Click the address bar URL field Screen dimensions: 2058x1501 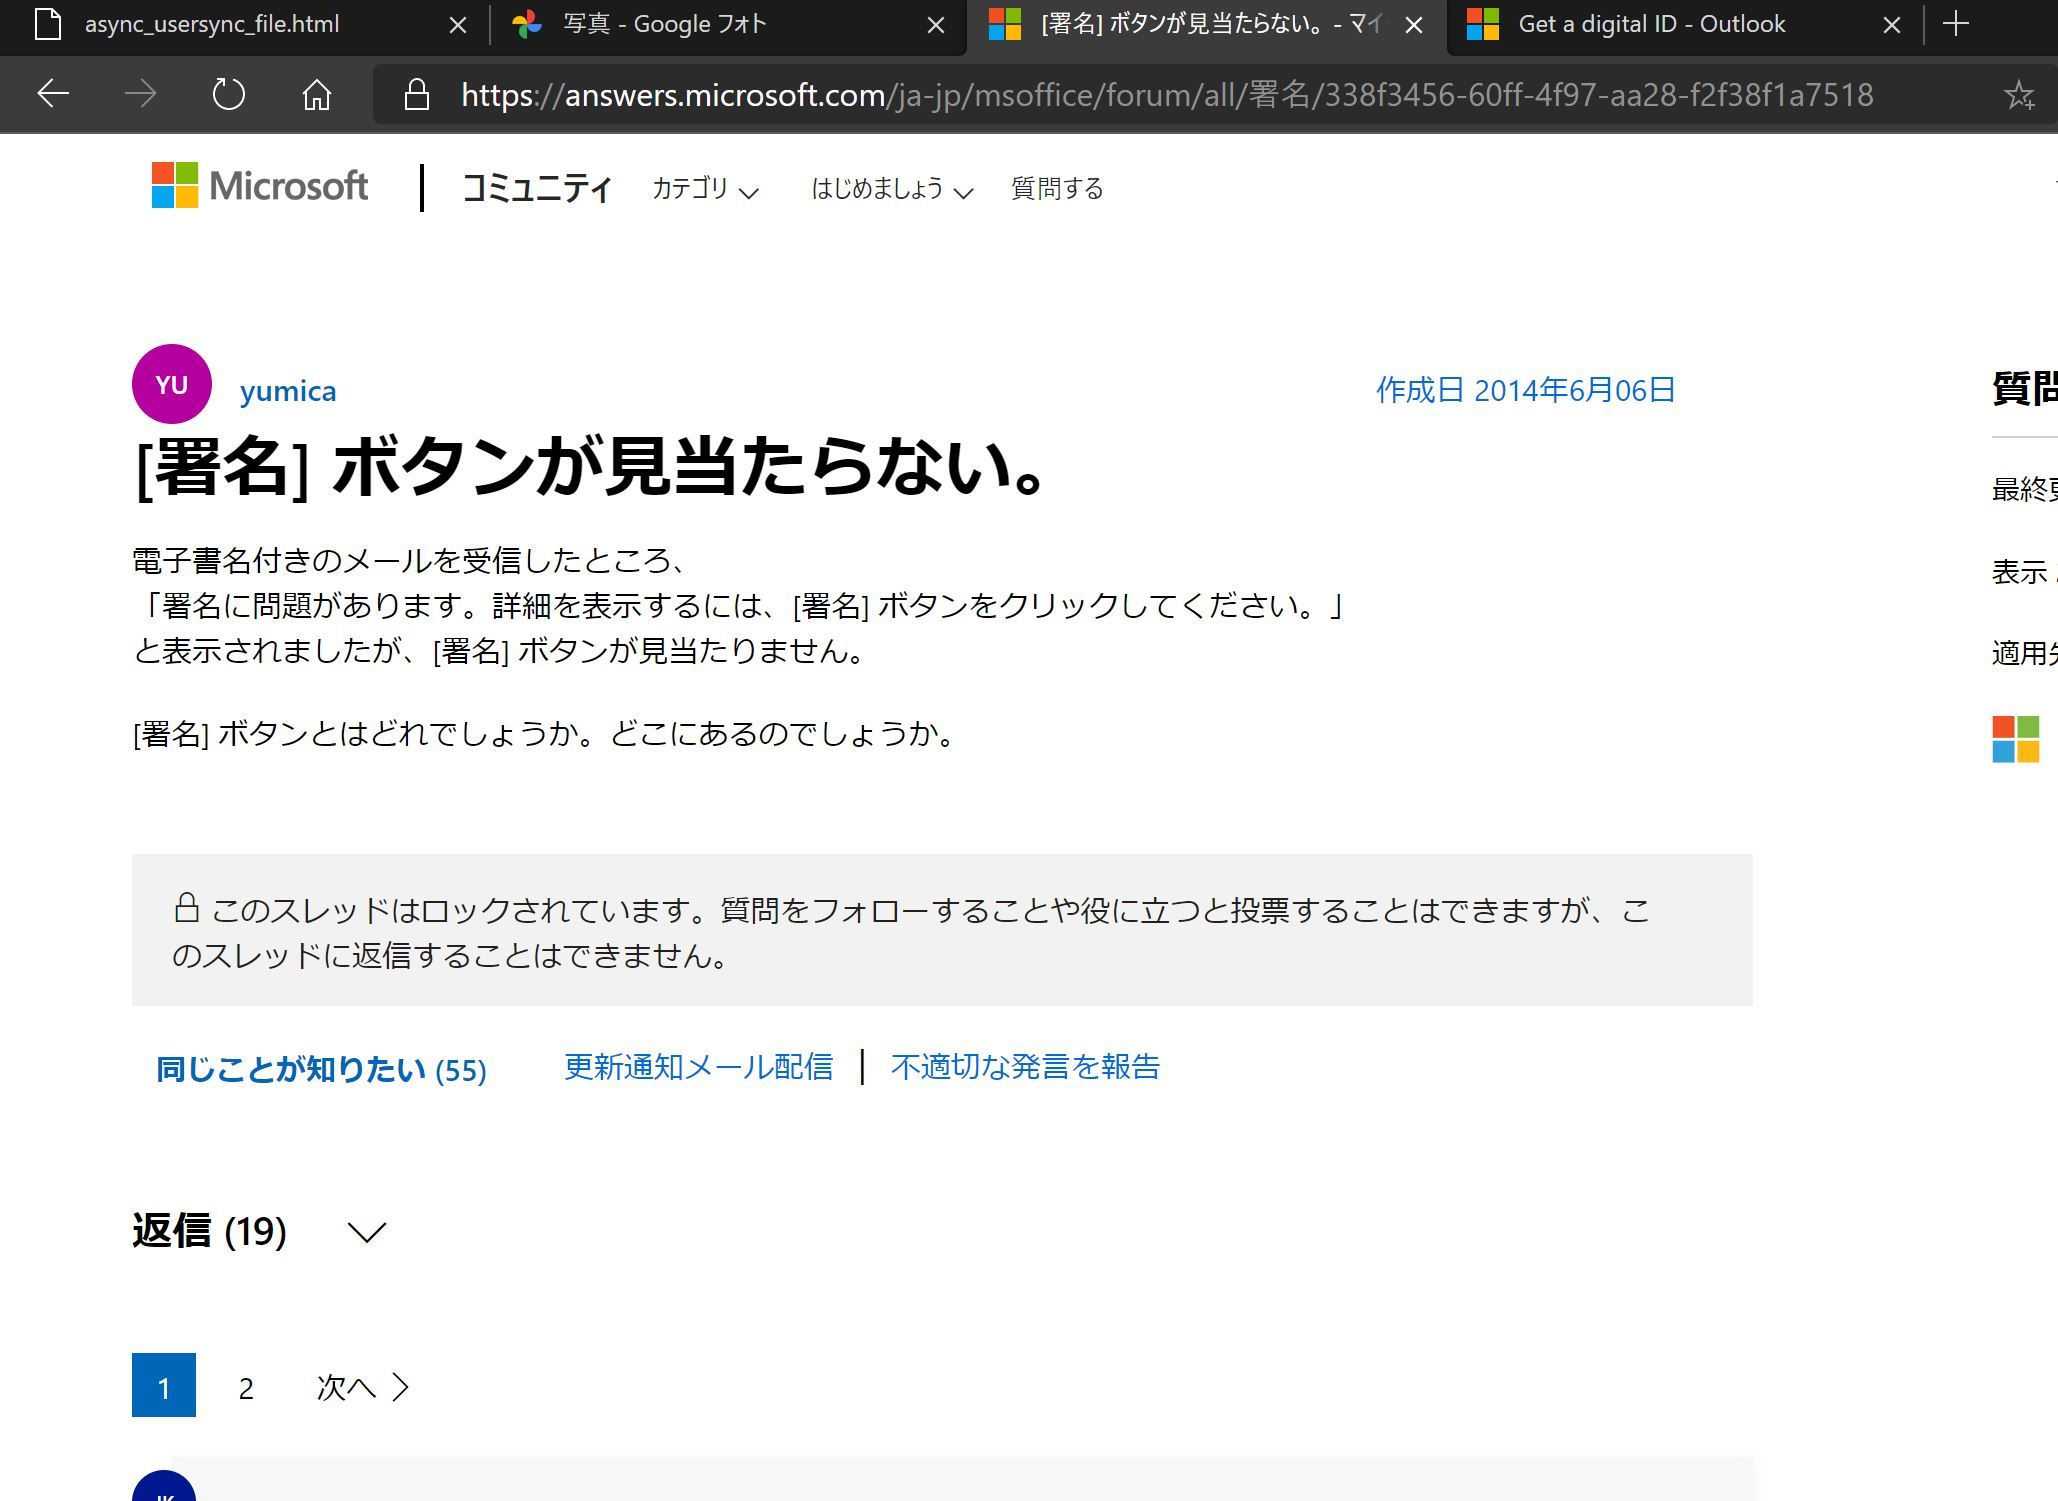tap(1167, 95)
